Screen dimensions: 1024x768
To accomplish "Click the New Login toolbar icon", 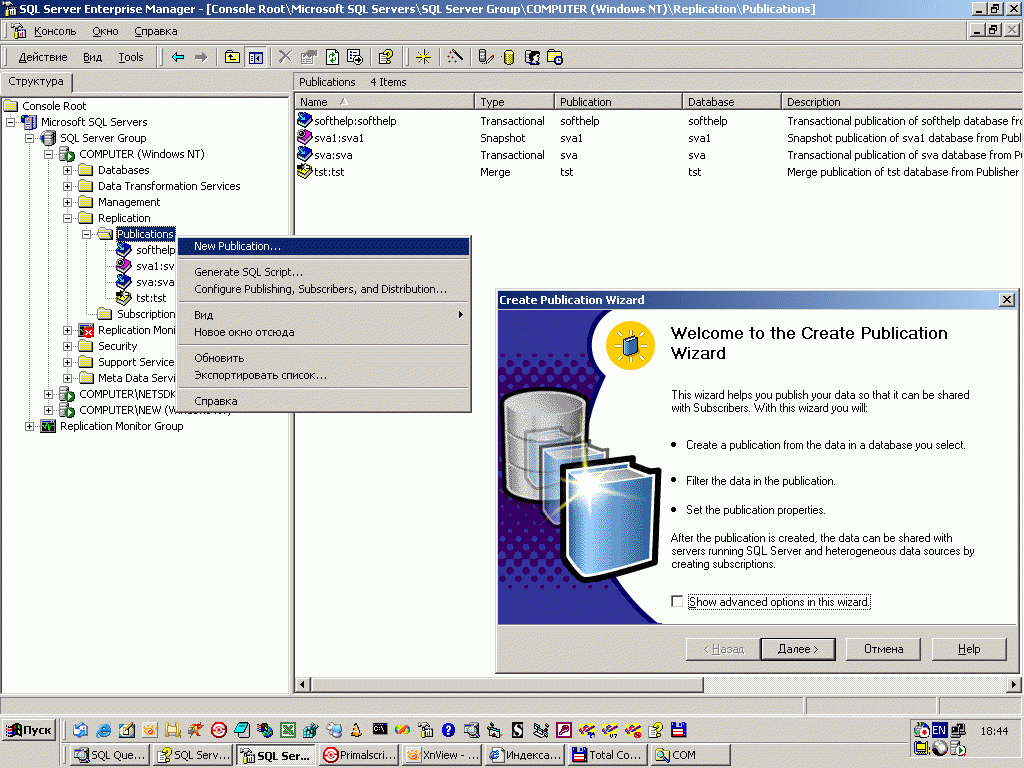I will pyautogui.click(x=532, y=57).
